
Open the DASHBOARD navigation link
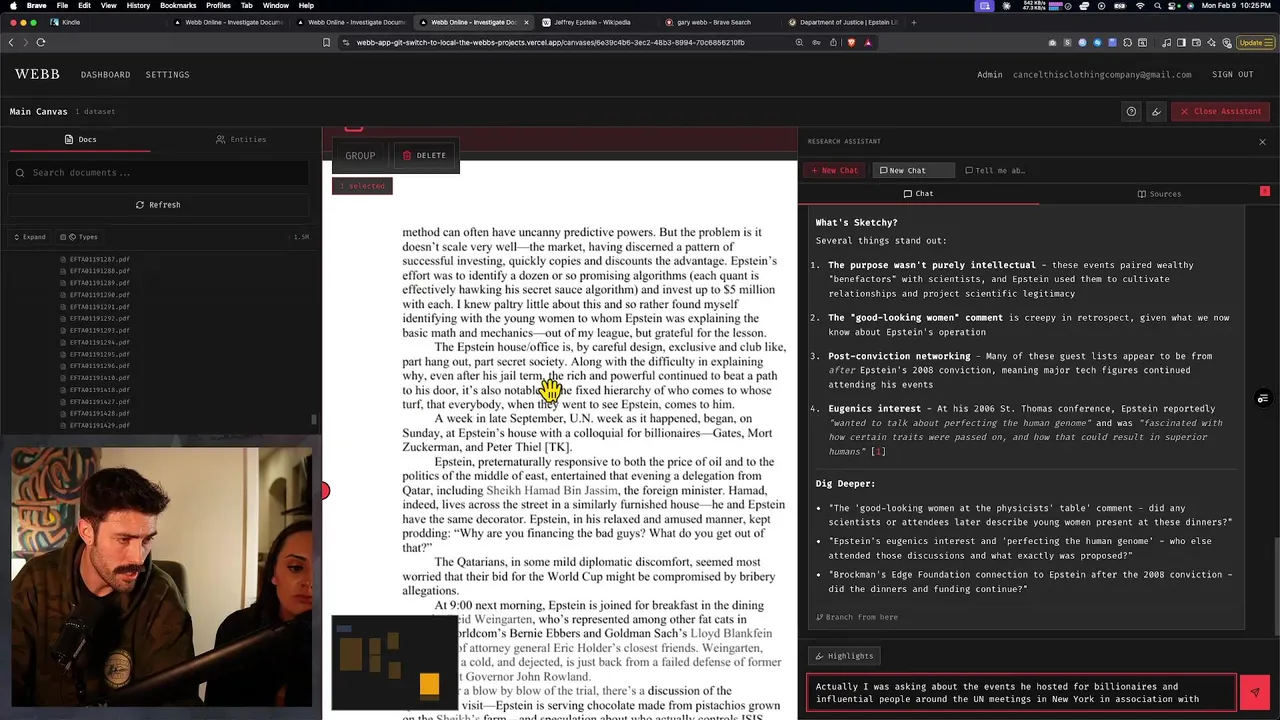pyautogui.click(x=105, y=75)
